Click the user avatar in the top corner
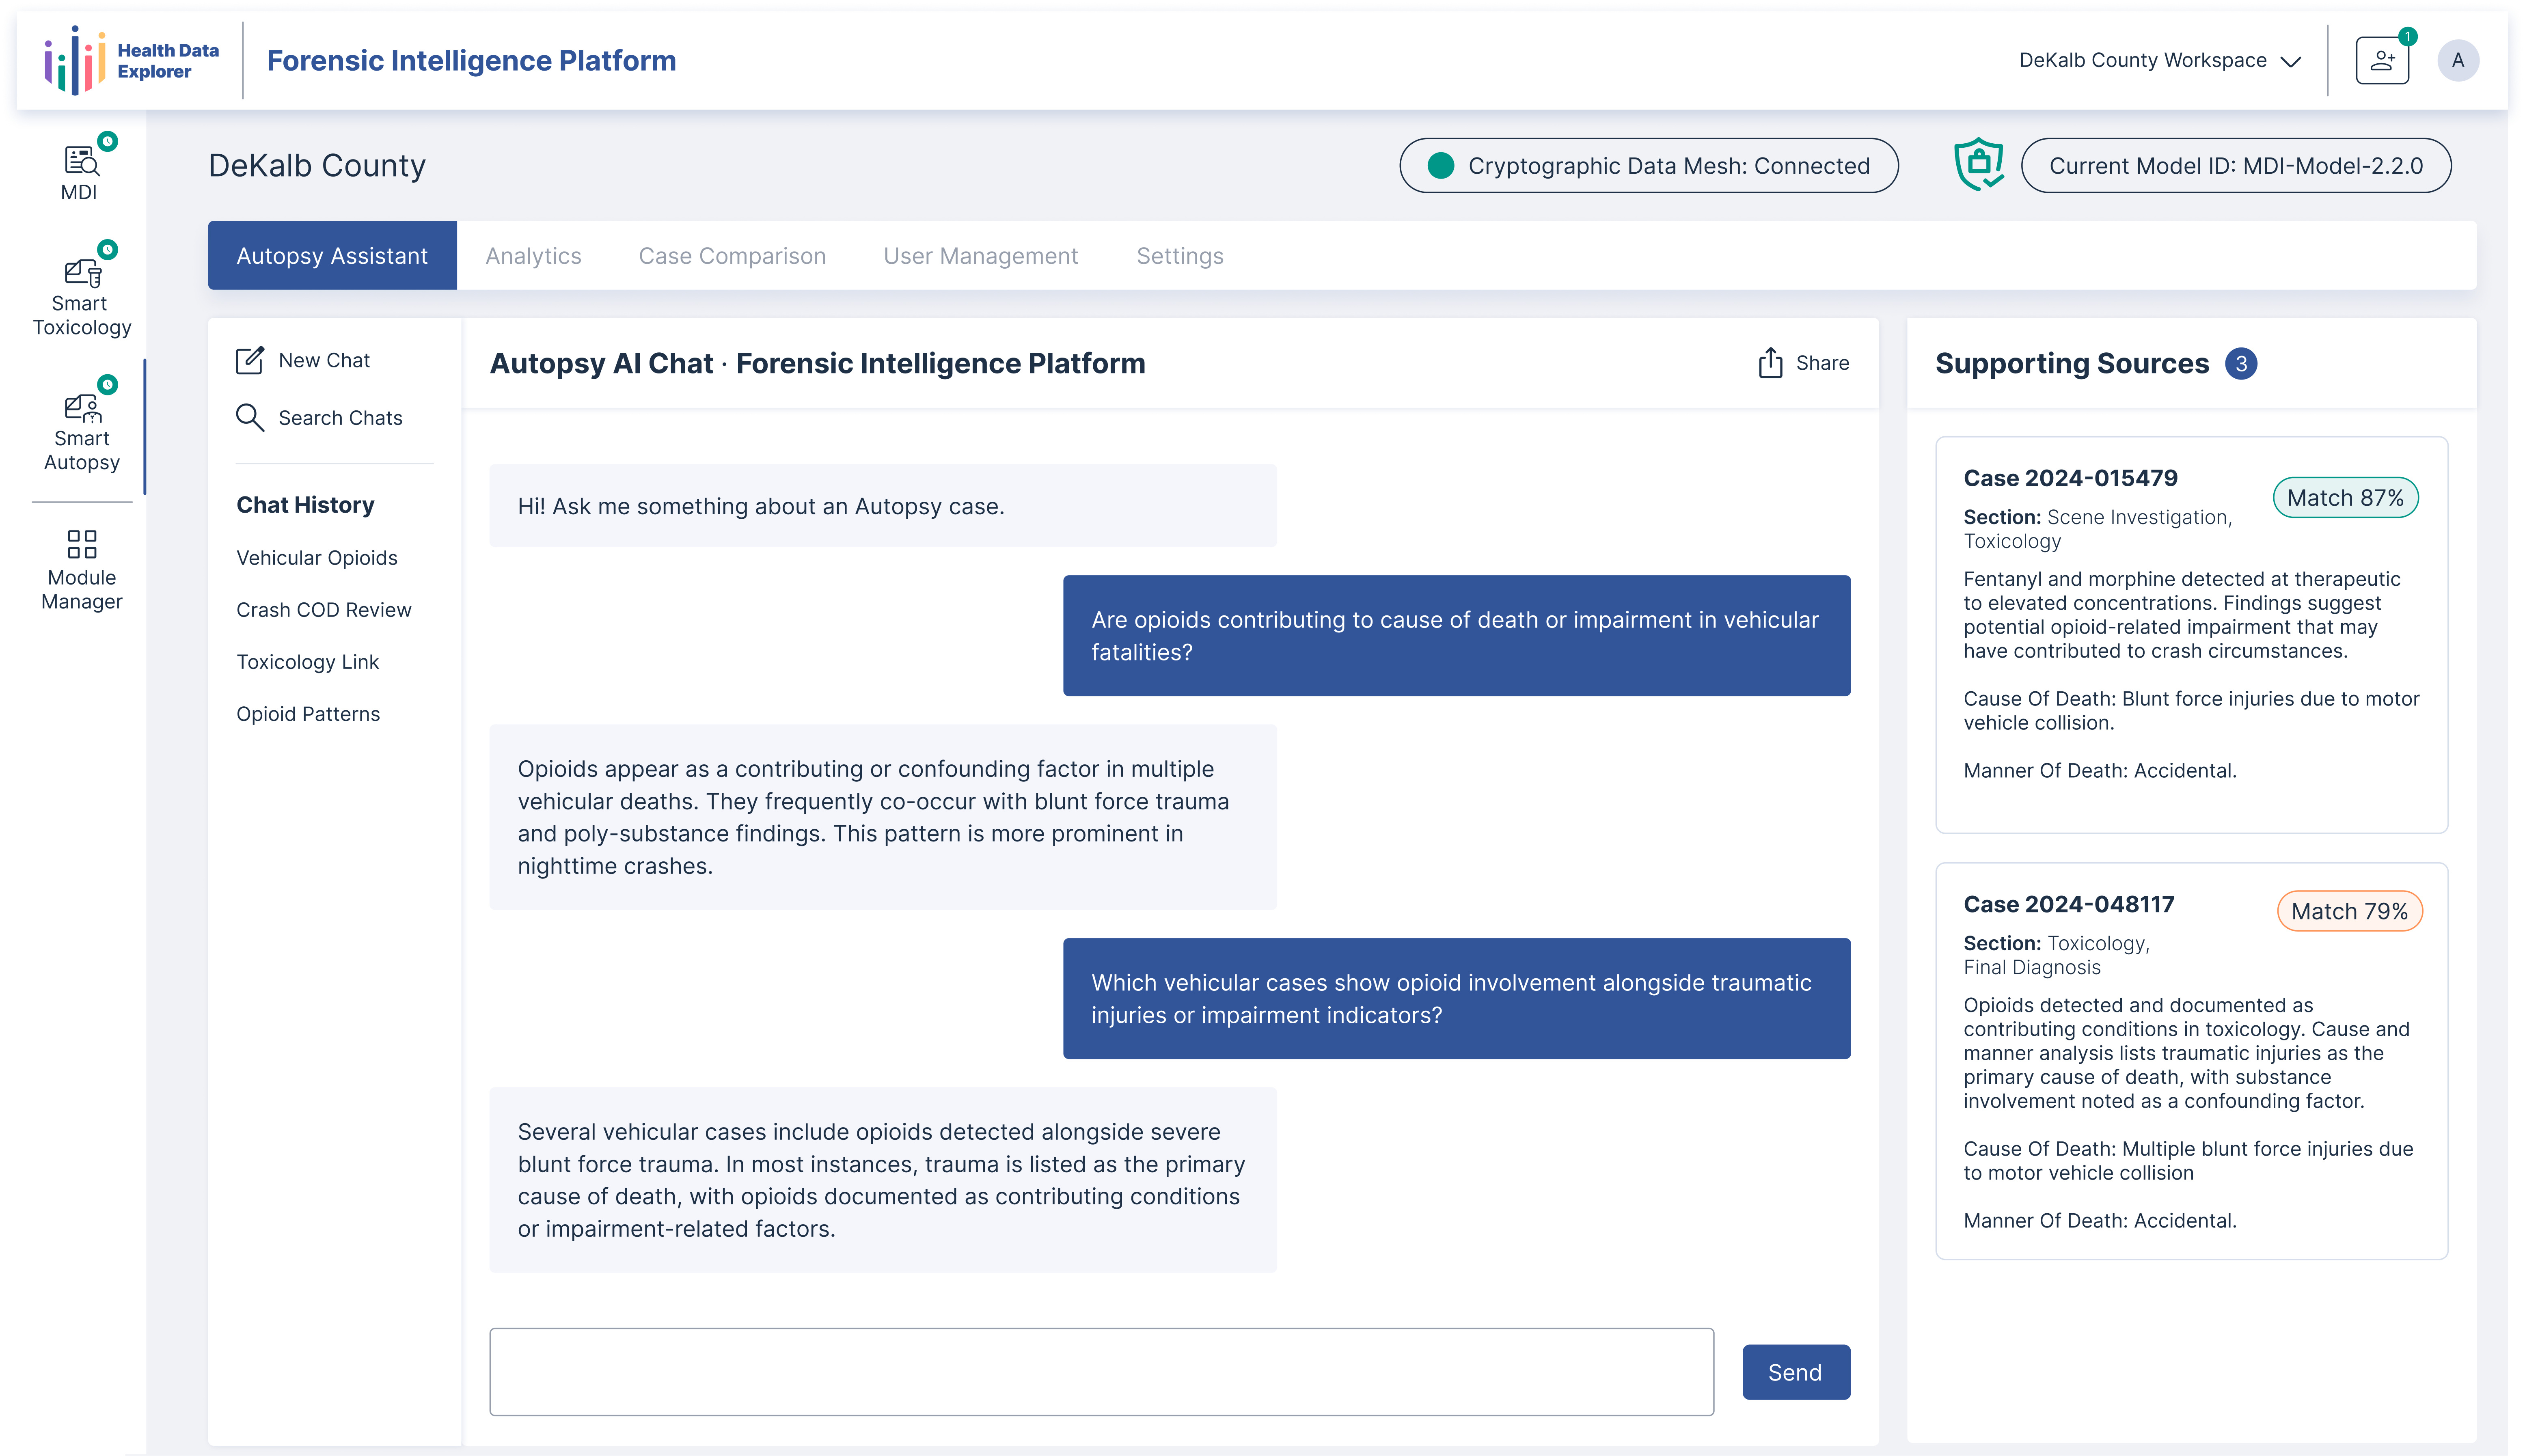This screenshot has height=1456, width=2525. pos(2459,60)
